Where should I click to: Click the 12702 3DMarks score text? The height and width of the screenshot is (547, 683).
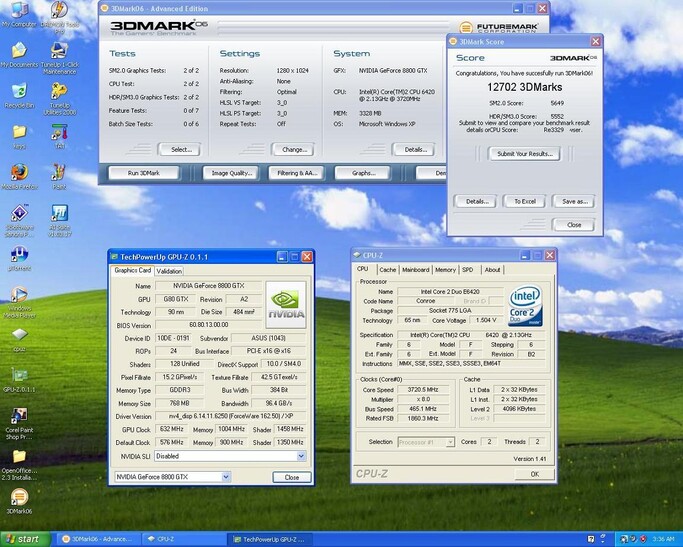coord(524,87)
